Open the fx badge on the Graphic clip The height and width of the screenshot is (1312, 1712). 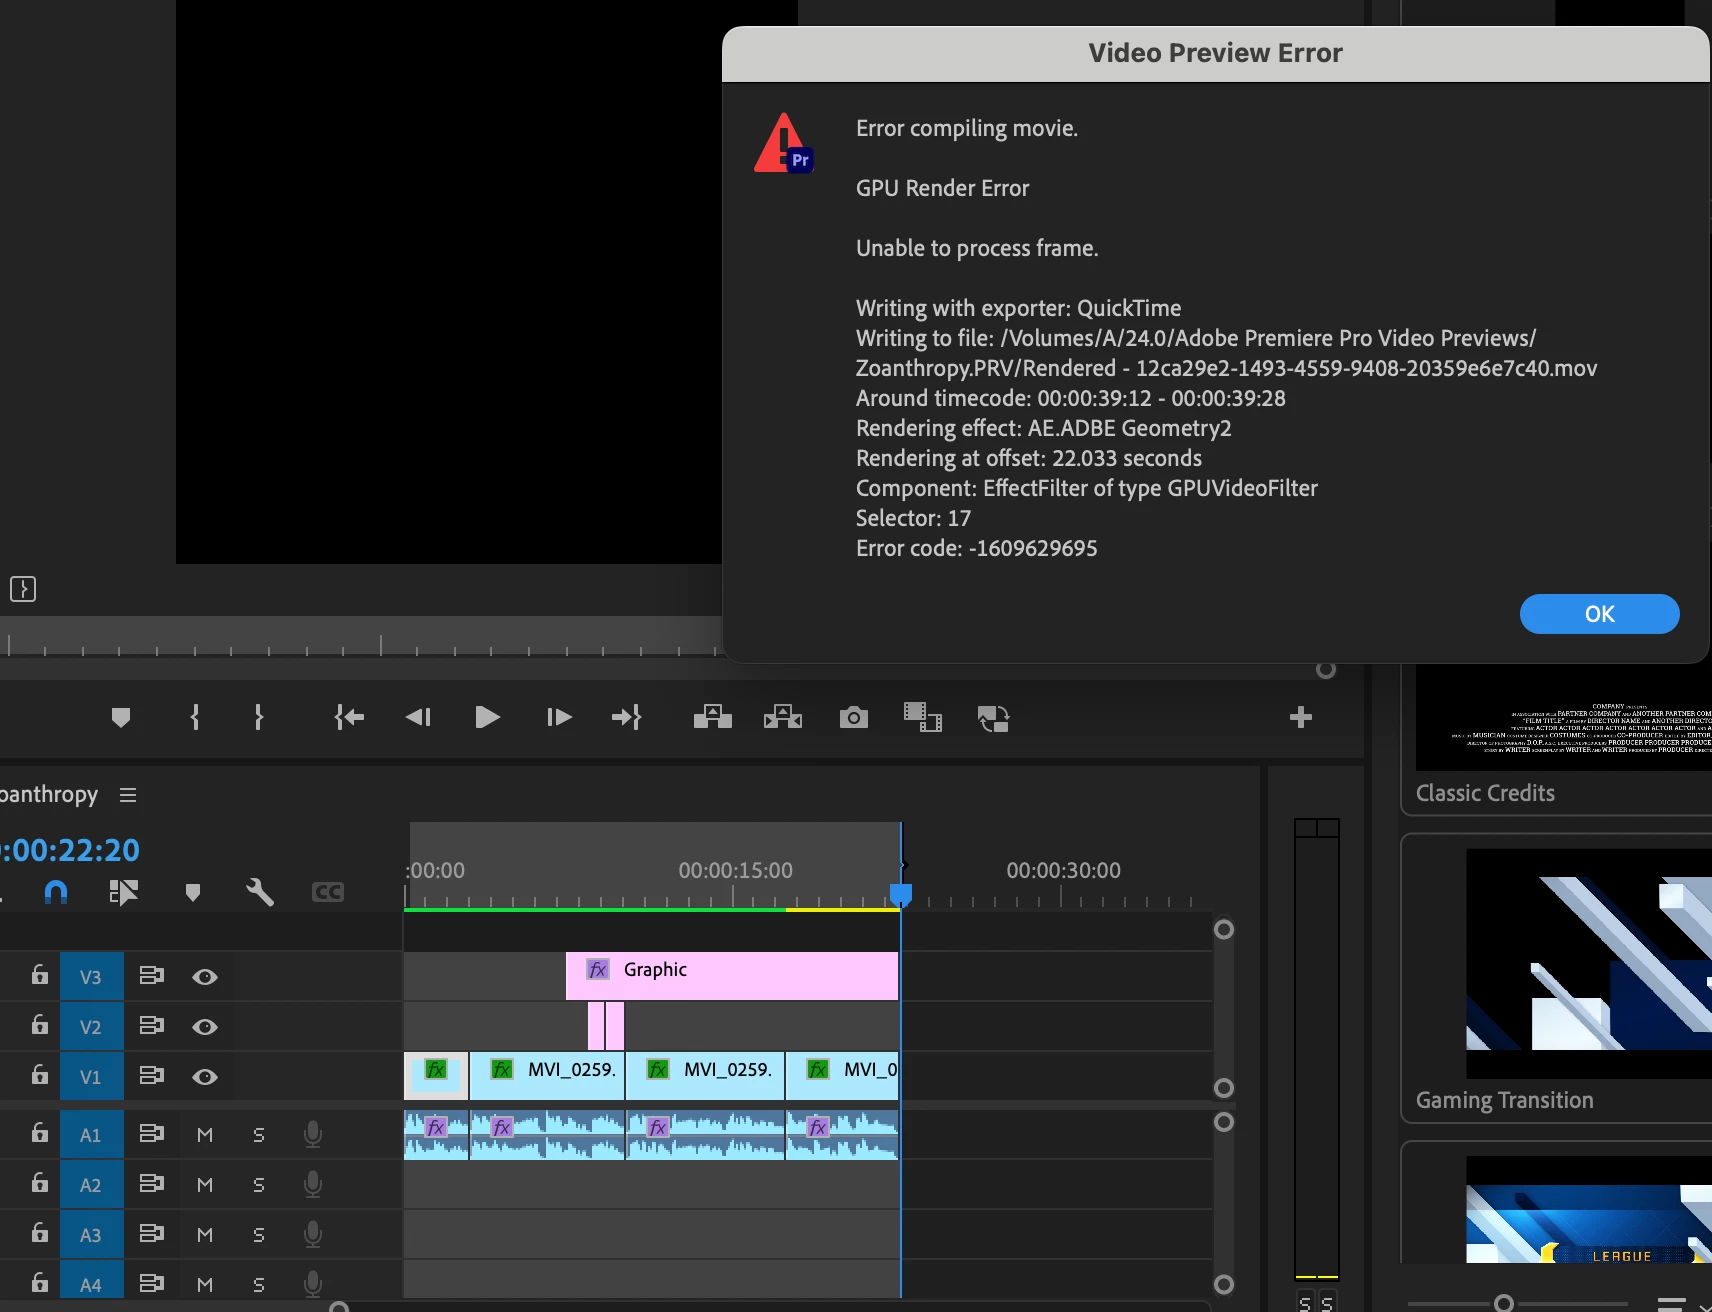pos(598,969)
